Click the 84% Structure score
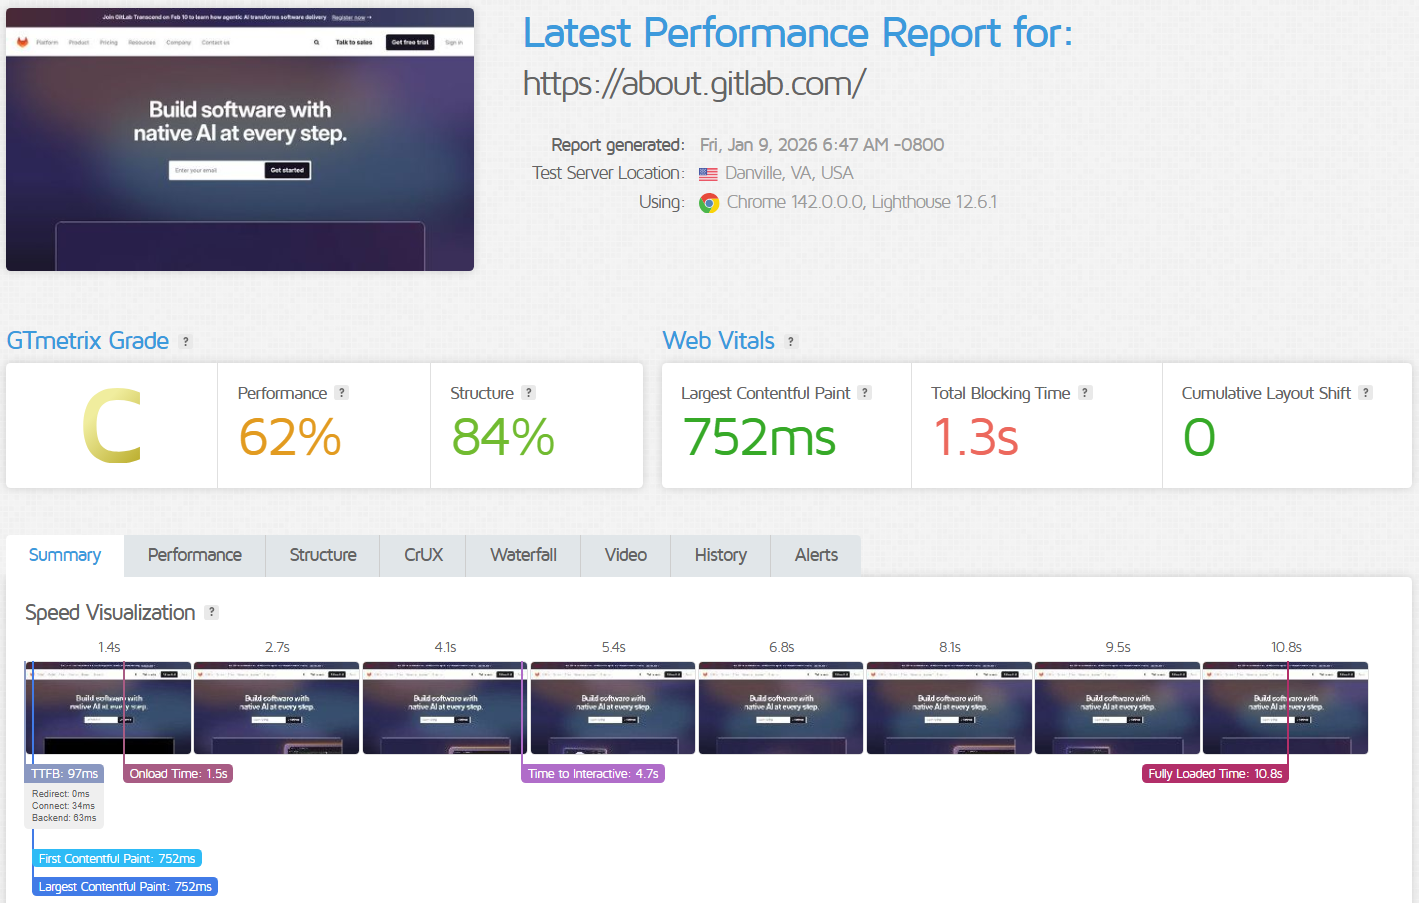The width and height of the screenshot is (1419, 903). [503, 438]
